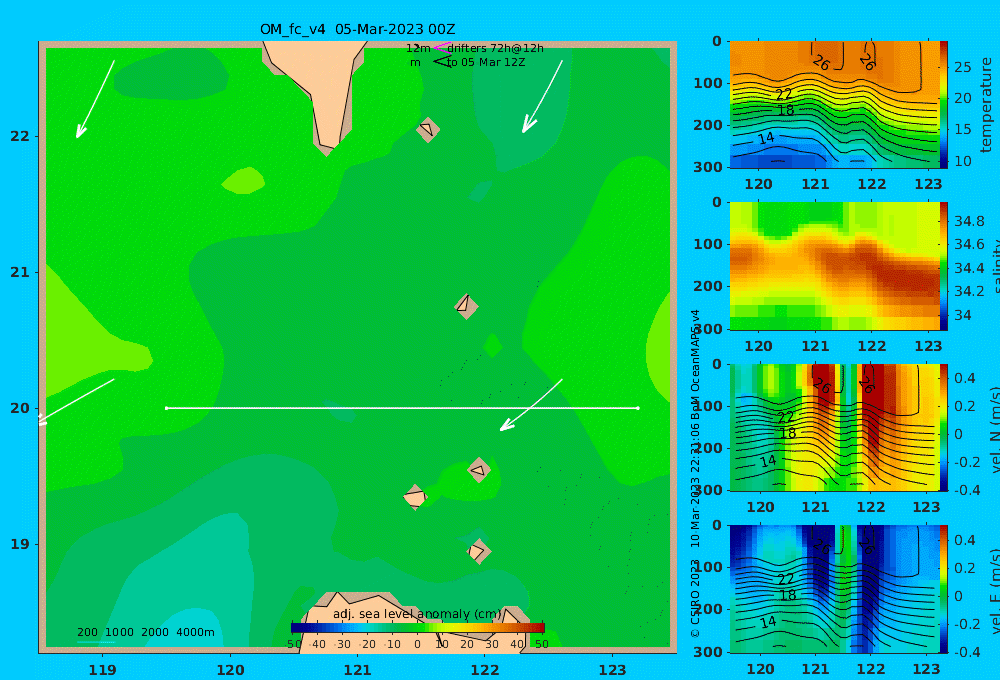Click latitude label '22' on the map axis
Viewport: 1000px width, 680px height.
(x=20, y=136)
